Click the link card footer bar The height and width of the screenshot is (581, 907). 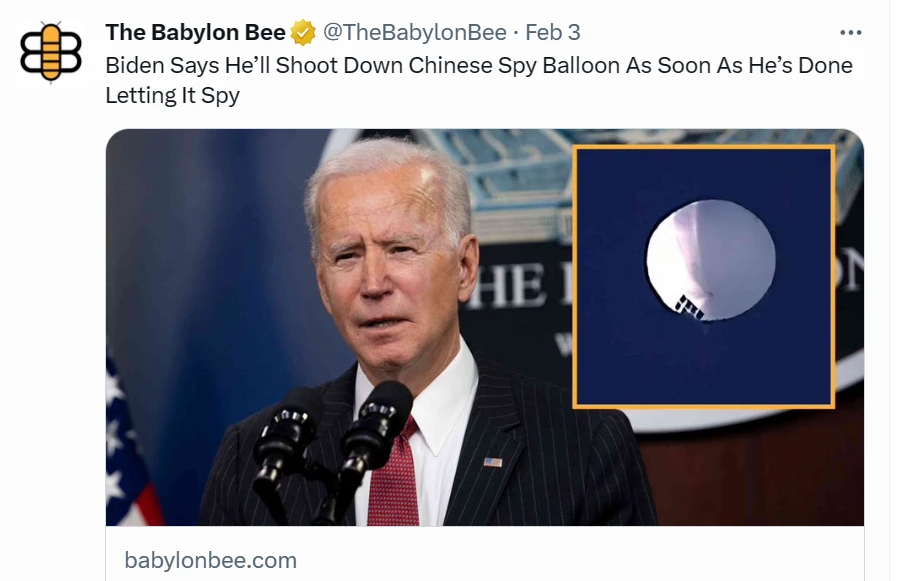485,554
